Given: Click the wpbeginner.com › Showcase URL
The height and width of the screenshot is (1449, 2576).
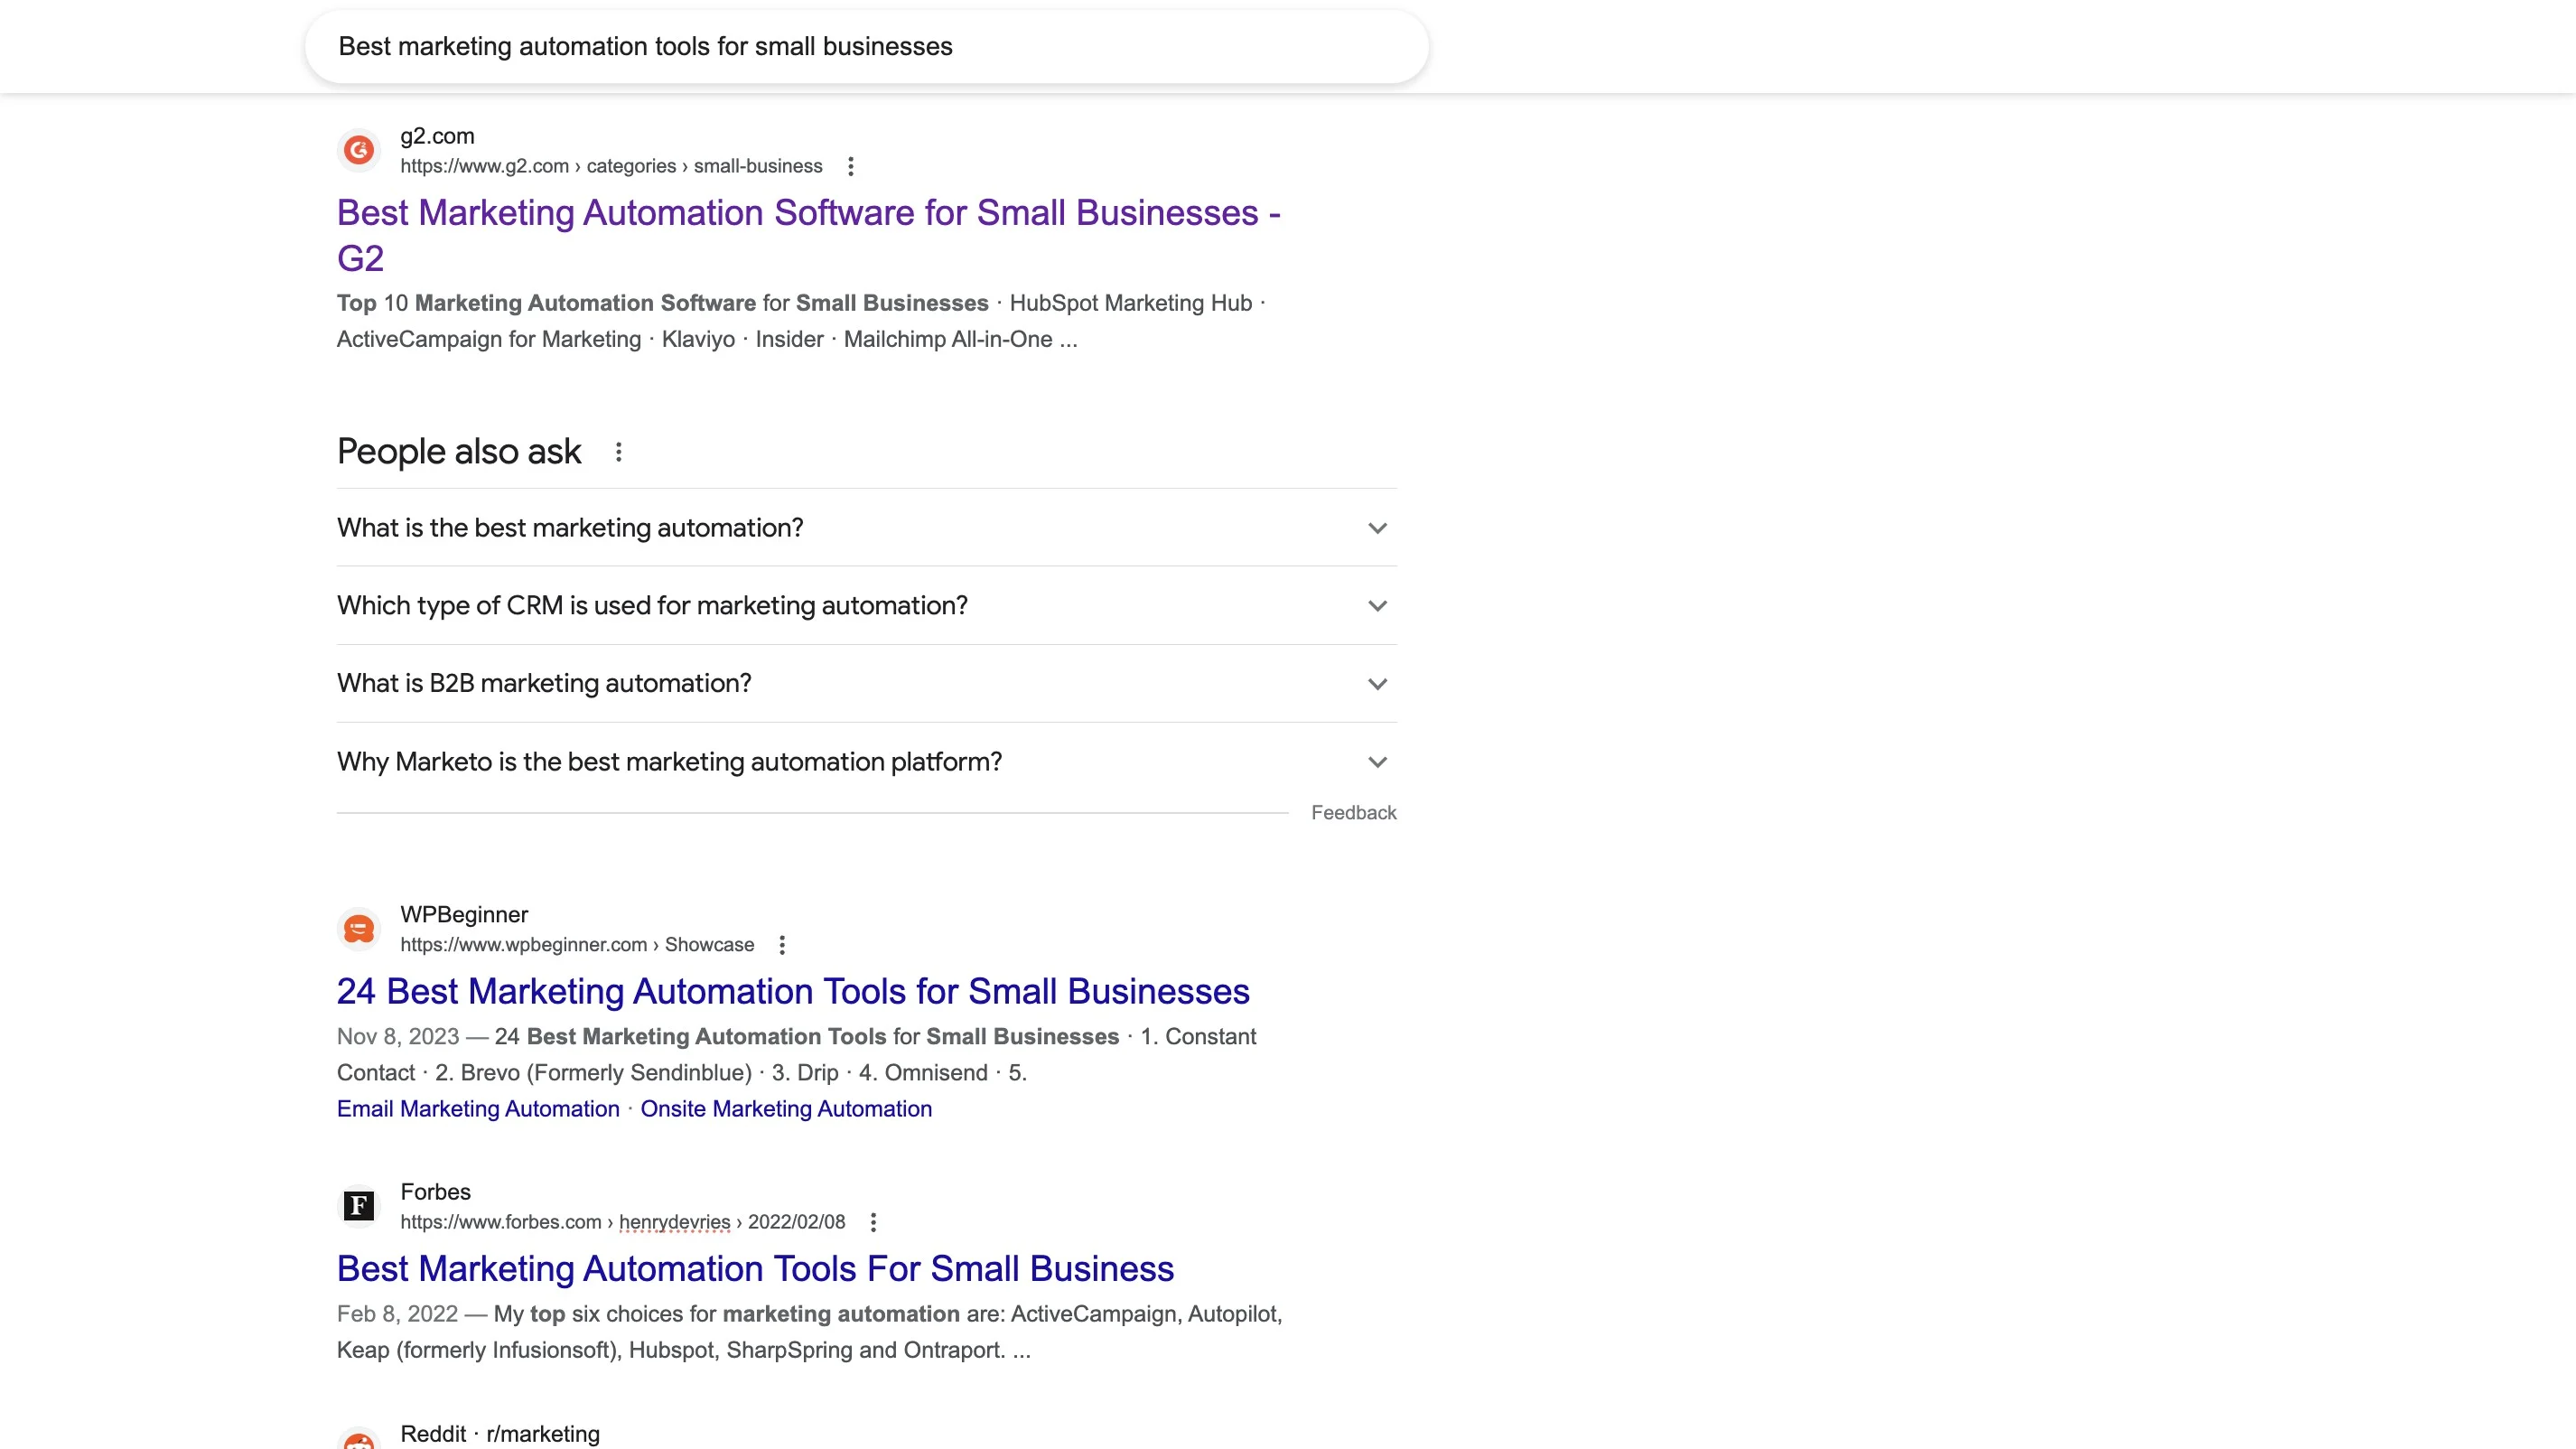Looking at the screenshot, I should 577,945.
